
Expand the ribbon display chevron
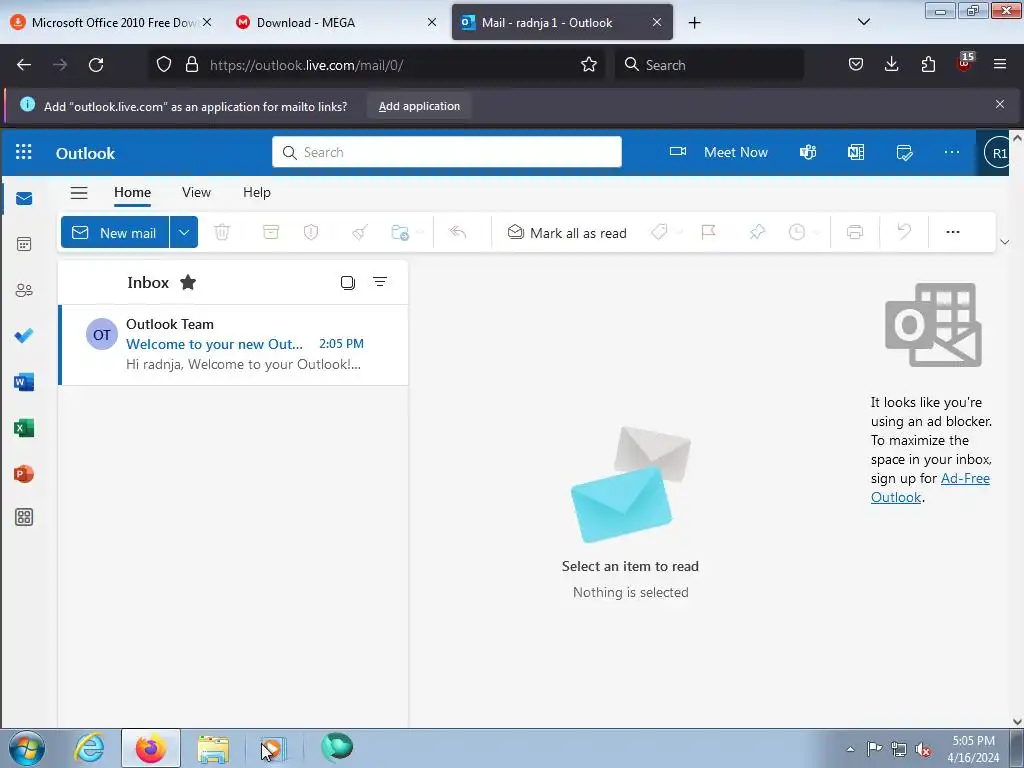click(x=1004, y=242)
